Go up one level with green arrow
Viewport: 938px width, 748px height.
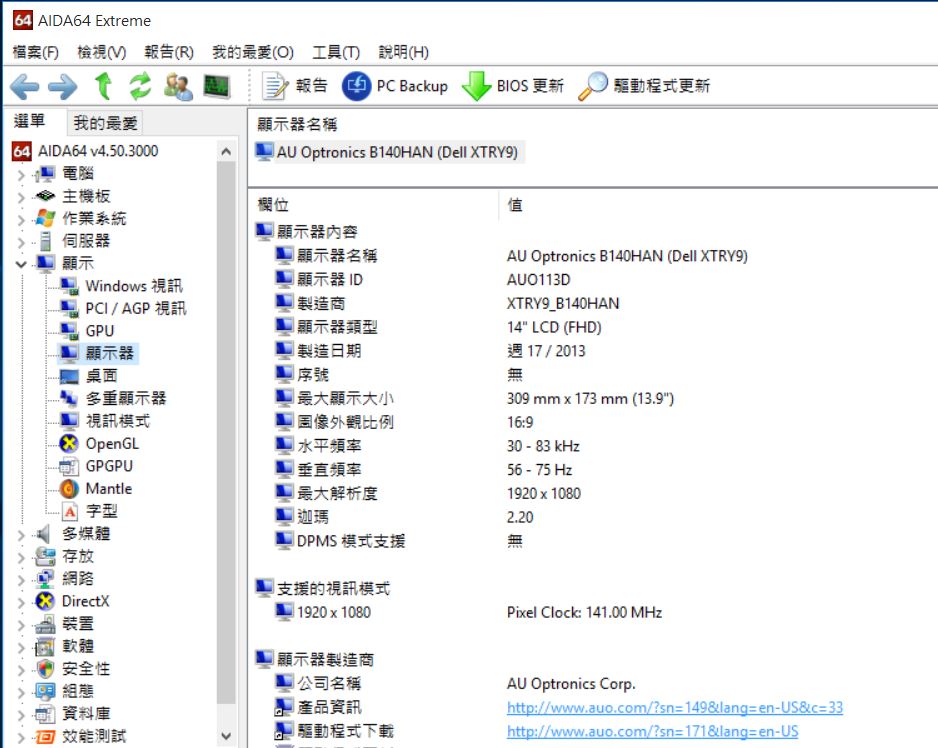point(103,86)
